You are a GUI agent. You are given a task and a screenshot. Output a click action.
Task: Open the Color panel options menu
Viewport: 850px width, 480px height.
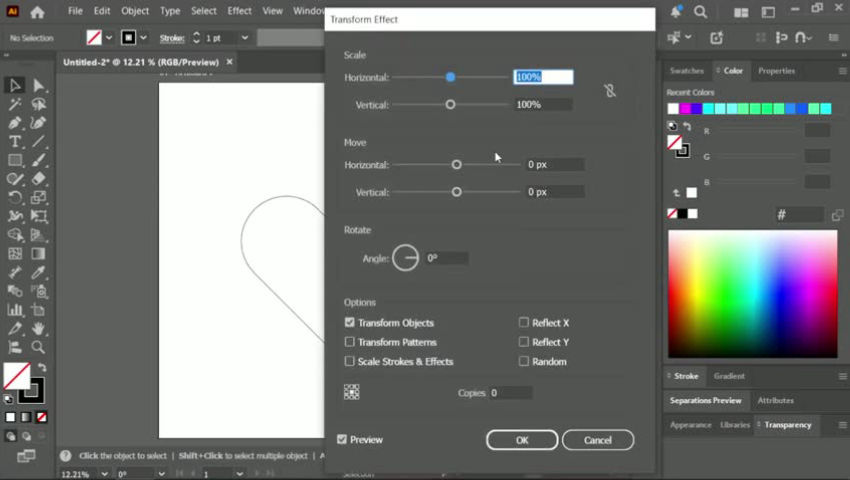[842, 71]
